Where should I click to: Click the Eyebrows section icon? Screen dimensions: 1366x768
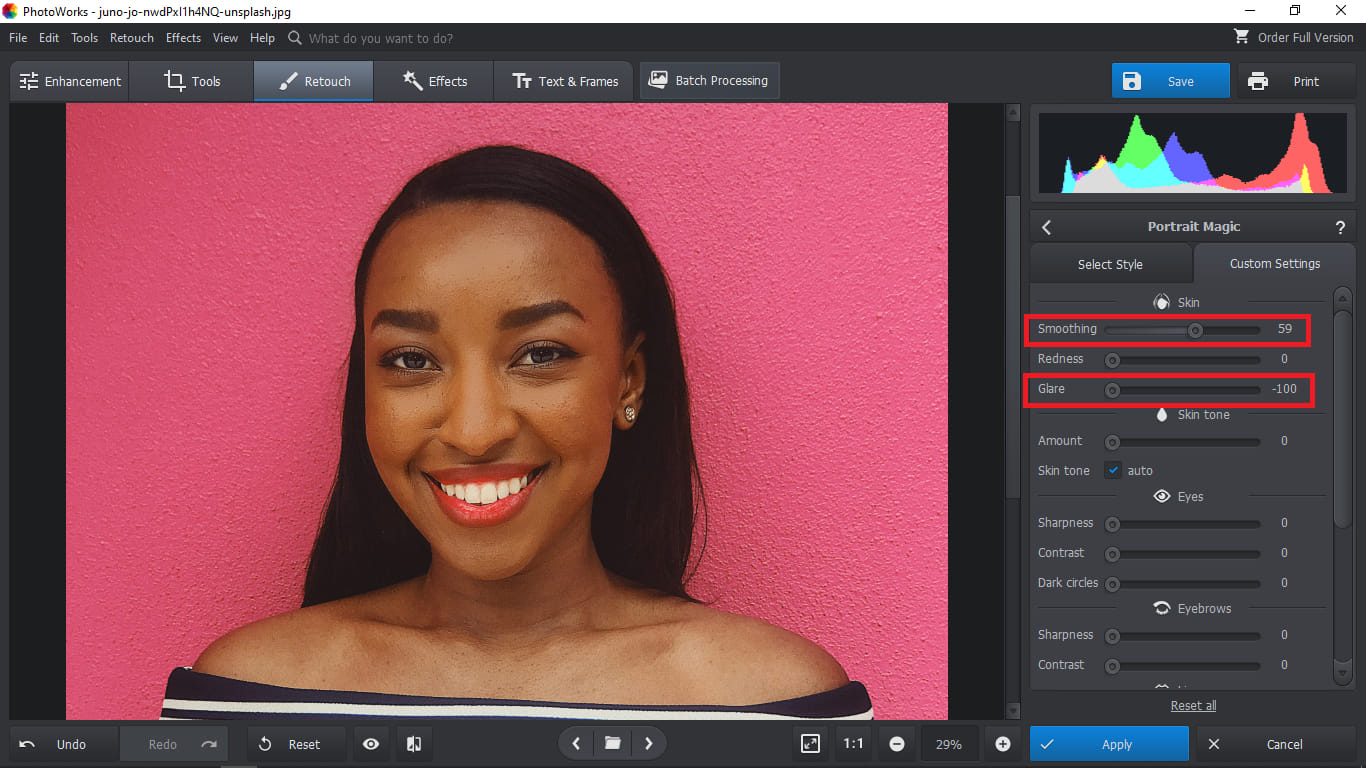(1162, 608)
